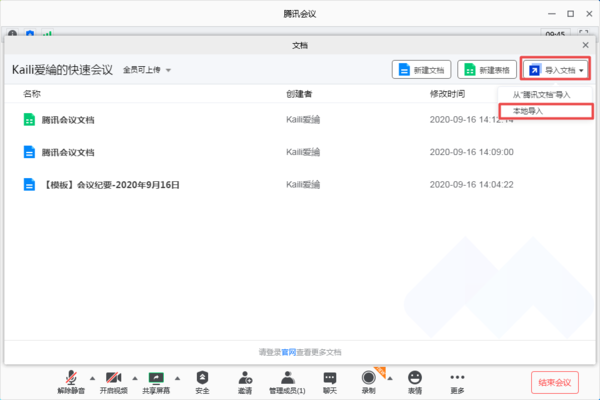The height and width of the screenshot is (400, 600).
Task: Click the 09:45 meeting timer
Action: [x=555, y=34]
